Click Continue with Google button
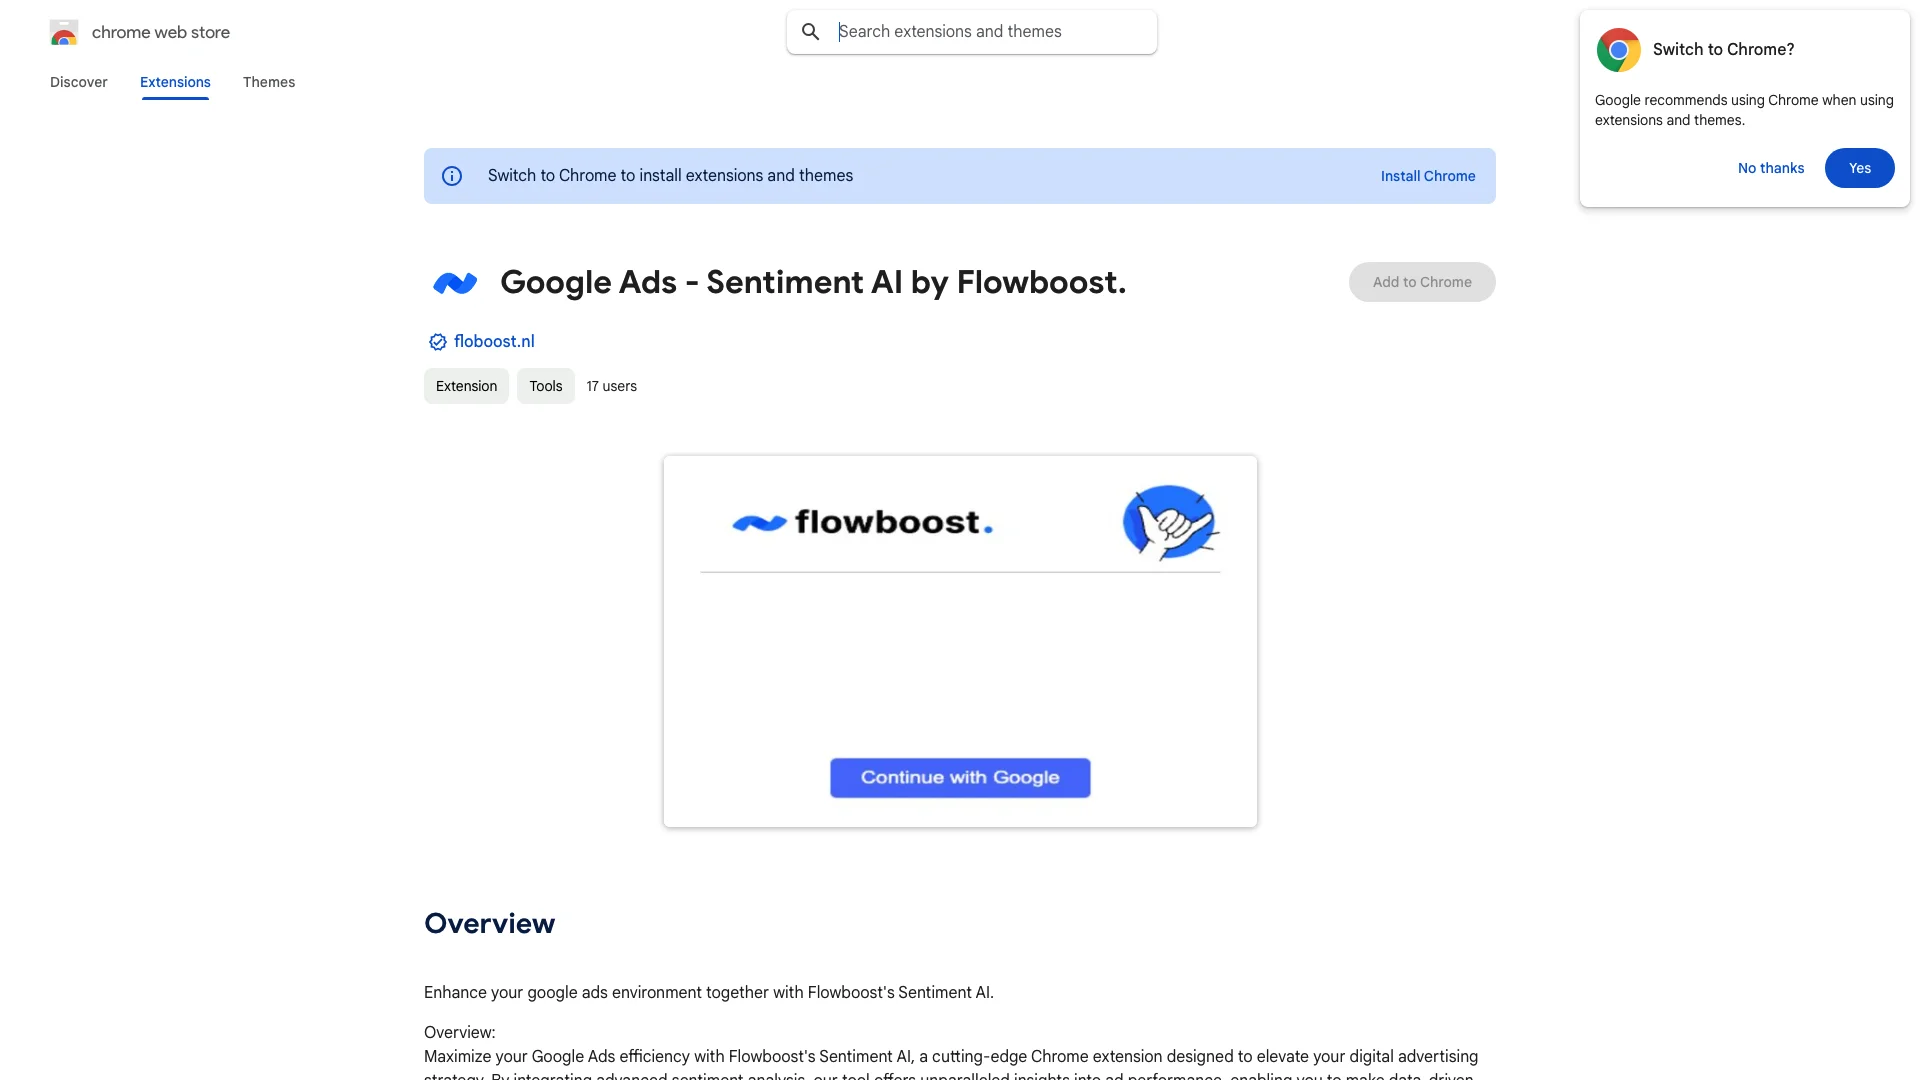Image resolution: width=1920 pixels, height=1080 pixels. 959,777
